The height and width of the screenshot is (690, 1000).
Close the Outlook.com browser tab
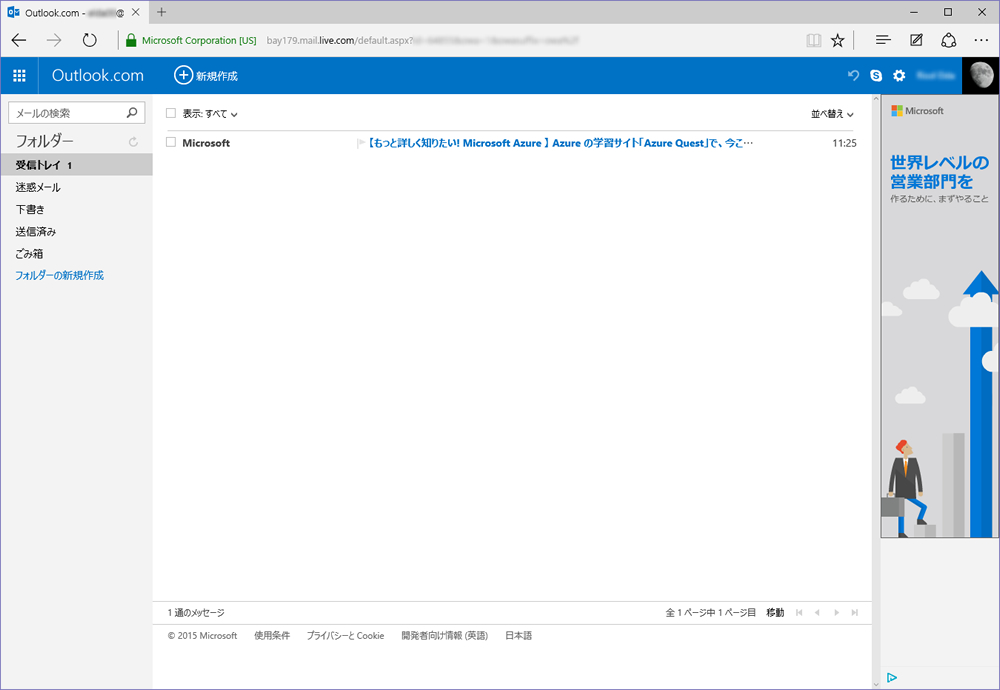click(x=135, y=12)
